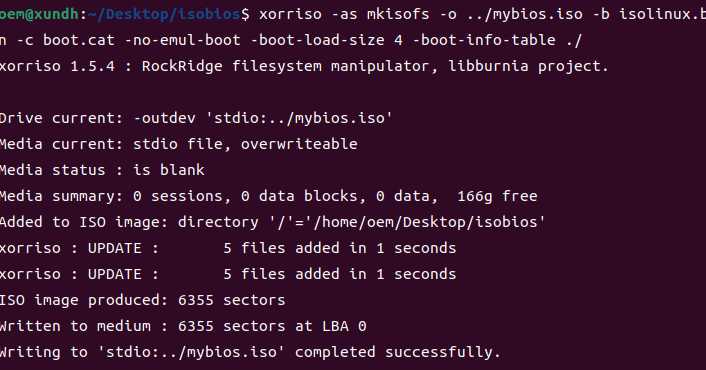
Task: Click the word overwriteable
Action: click(x=299, y=144)
